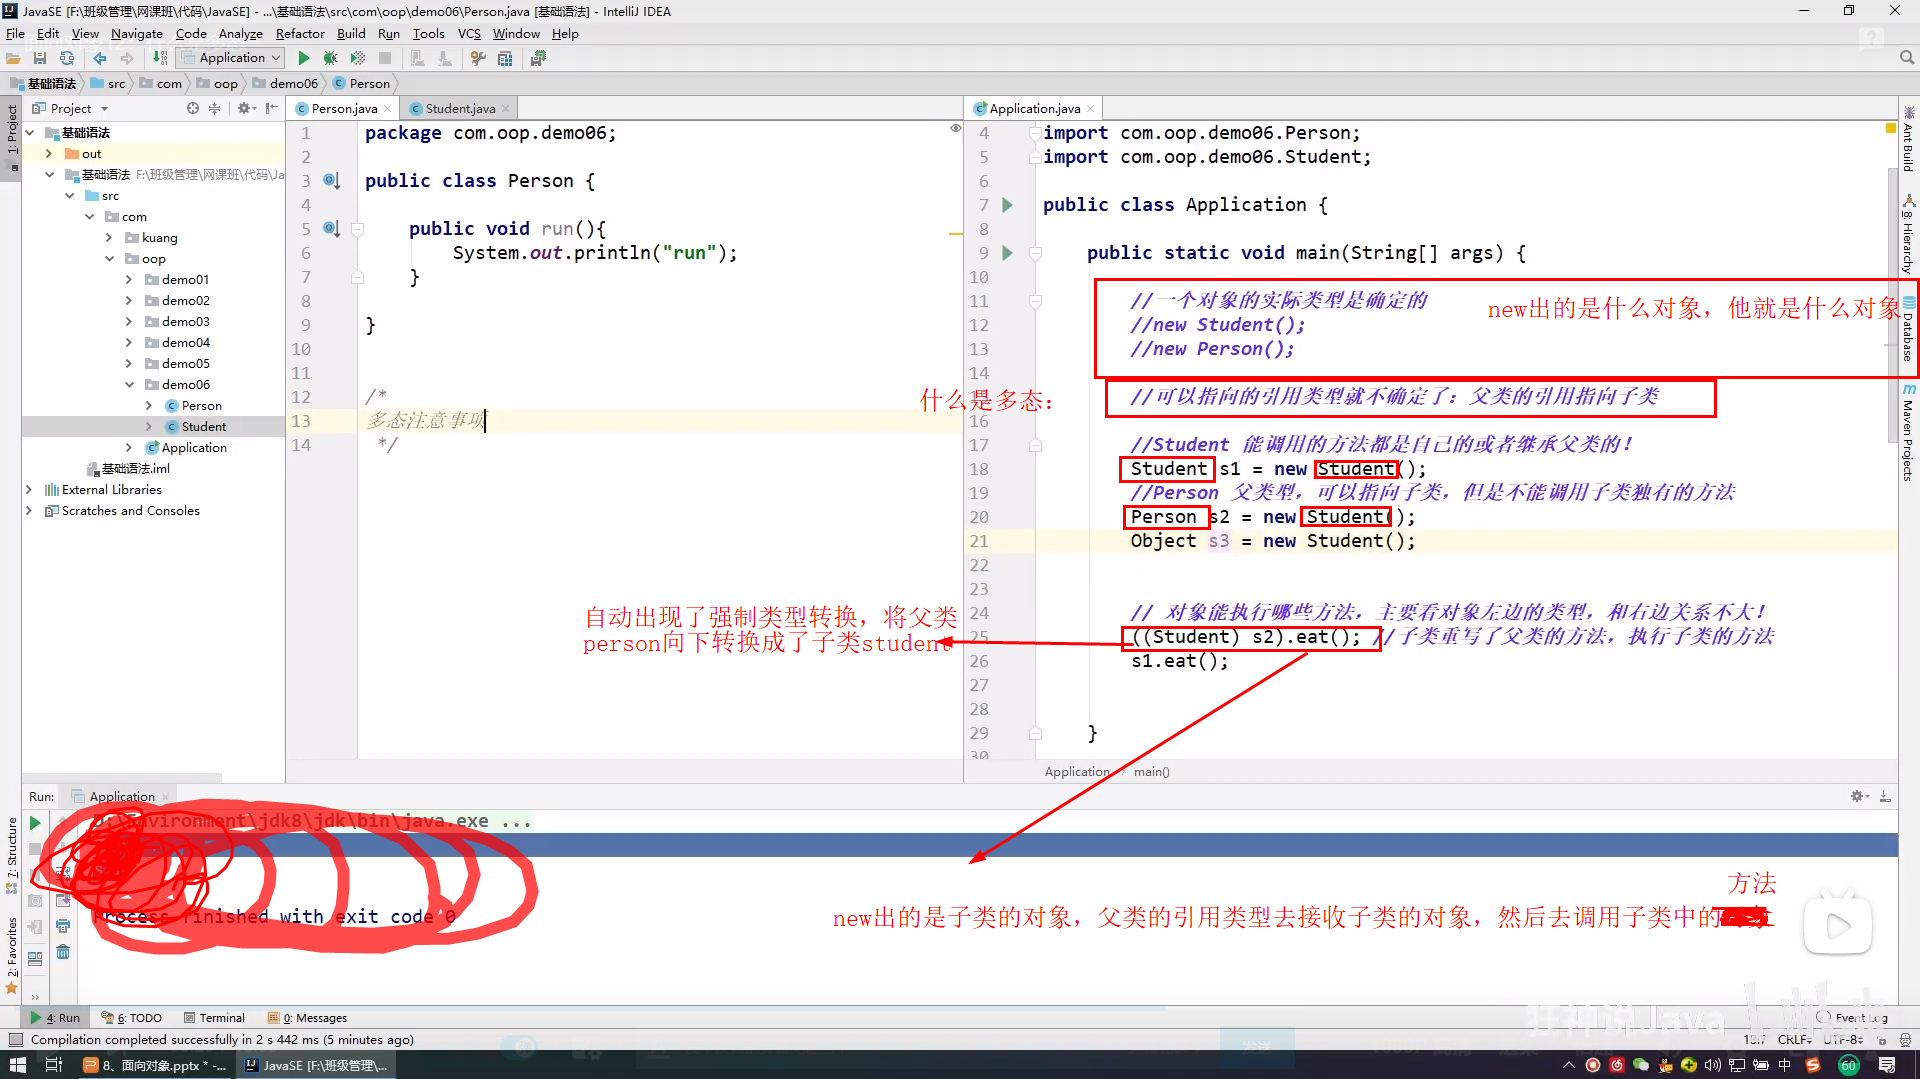Collapse all in the Project panel
The width and height of the screenshot is (1920, 1079).
click(x=214, y=108)
